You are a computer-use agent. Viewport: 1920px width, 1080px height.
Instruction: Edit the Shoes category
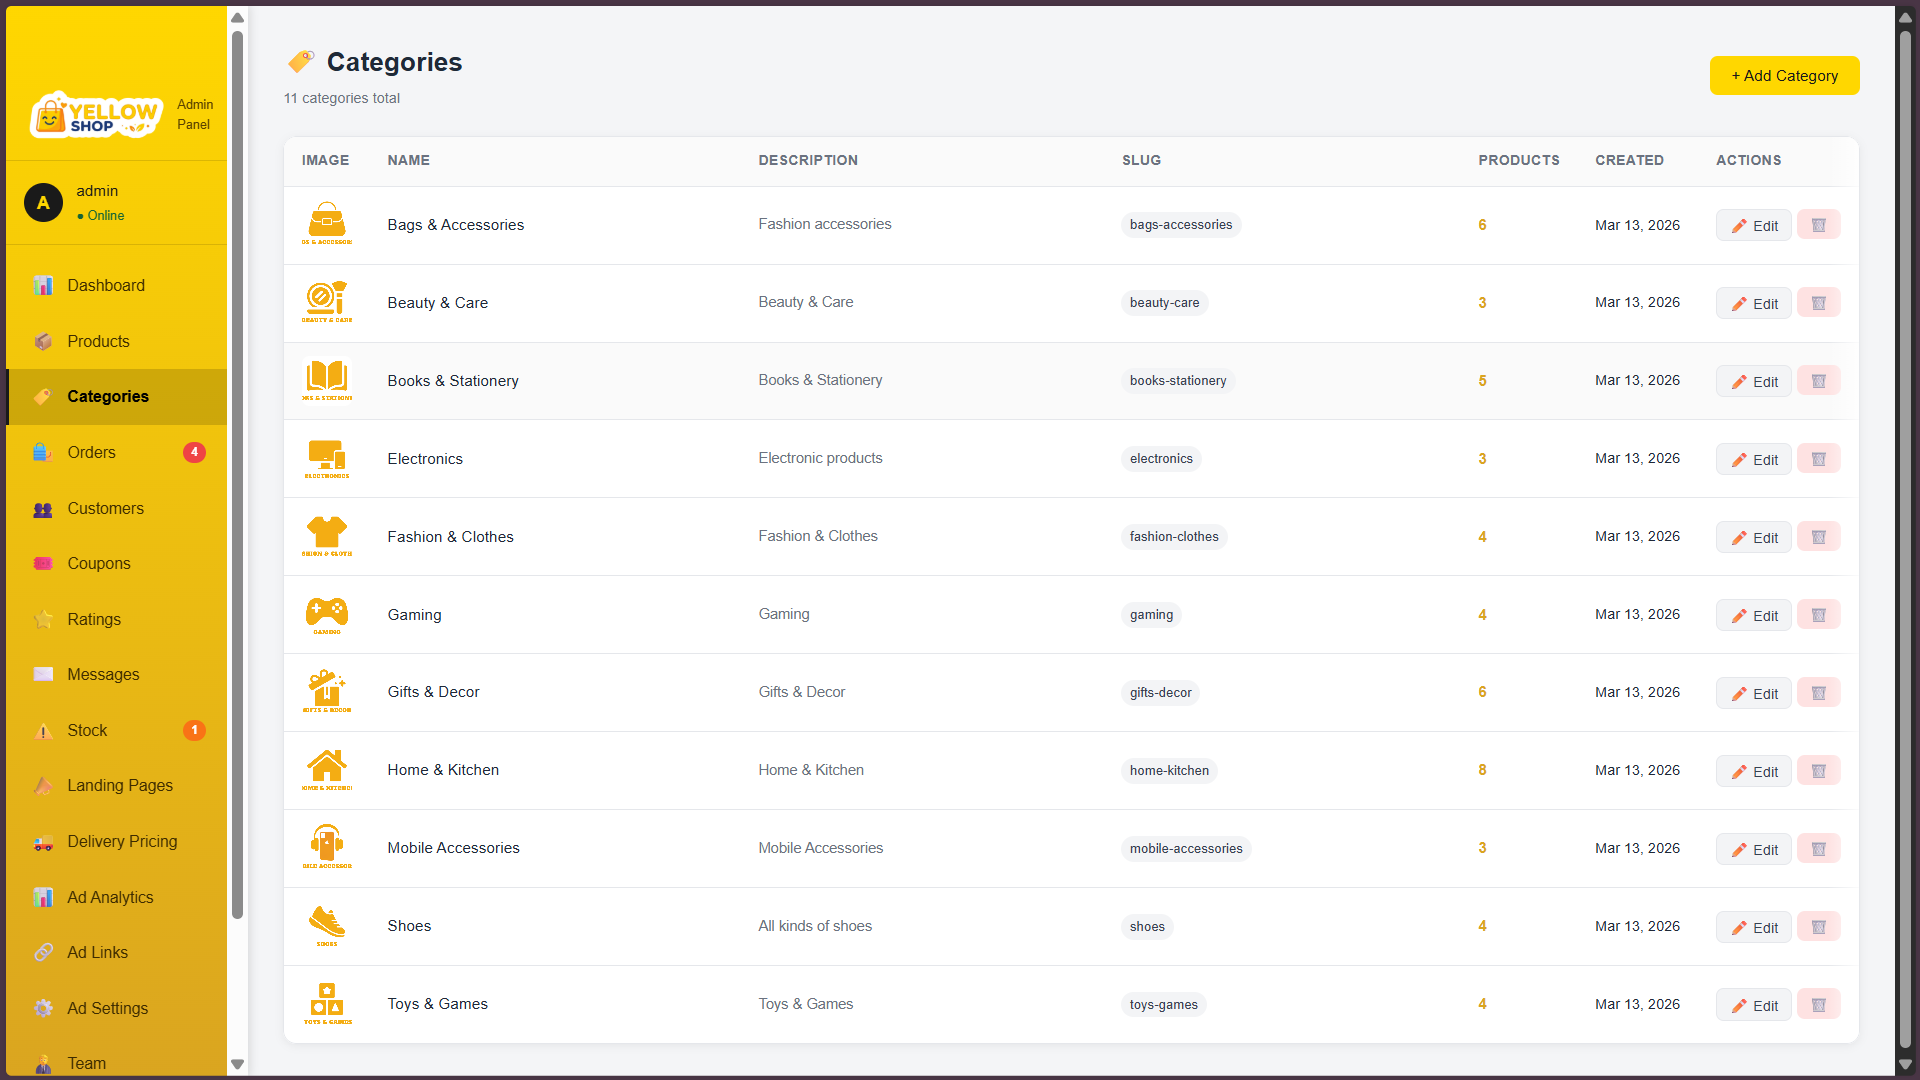click(1754, 928)
